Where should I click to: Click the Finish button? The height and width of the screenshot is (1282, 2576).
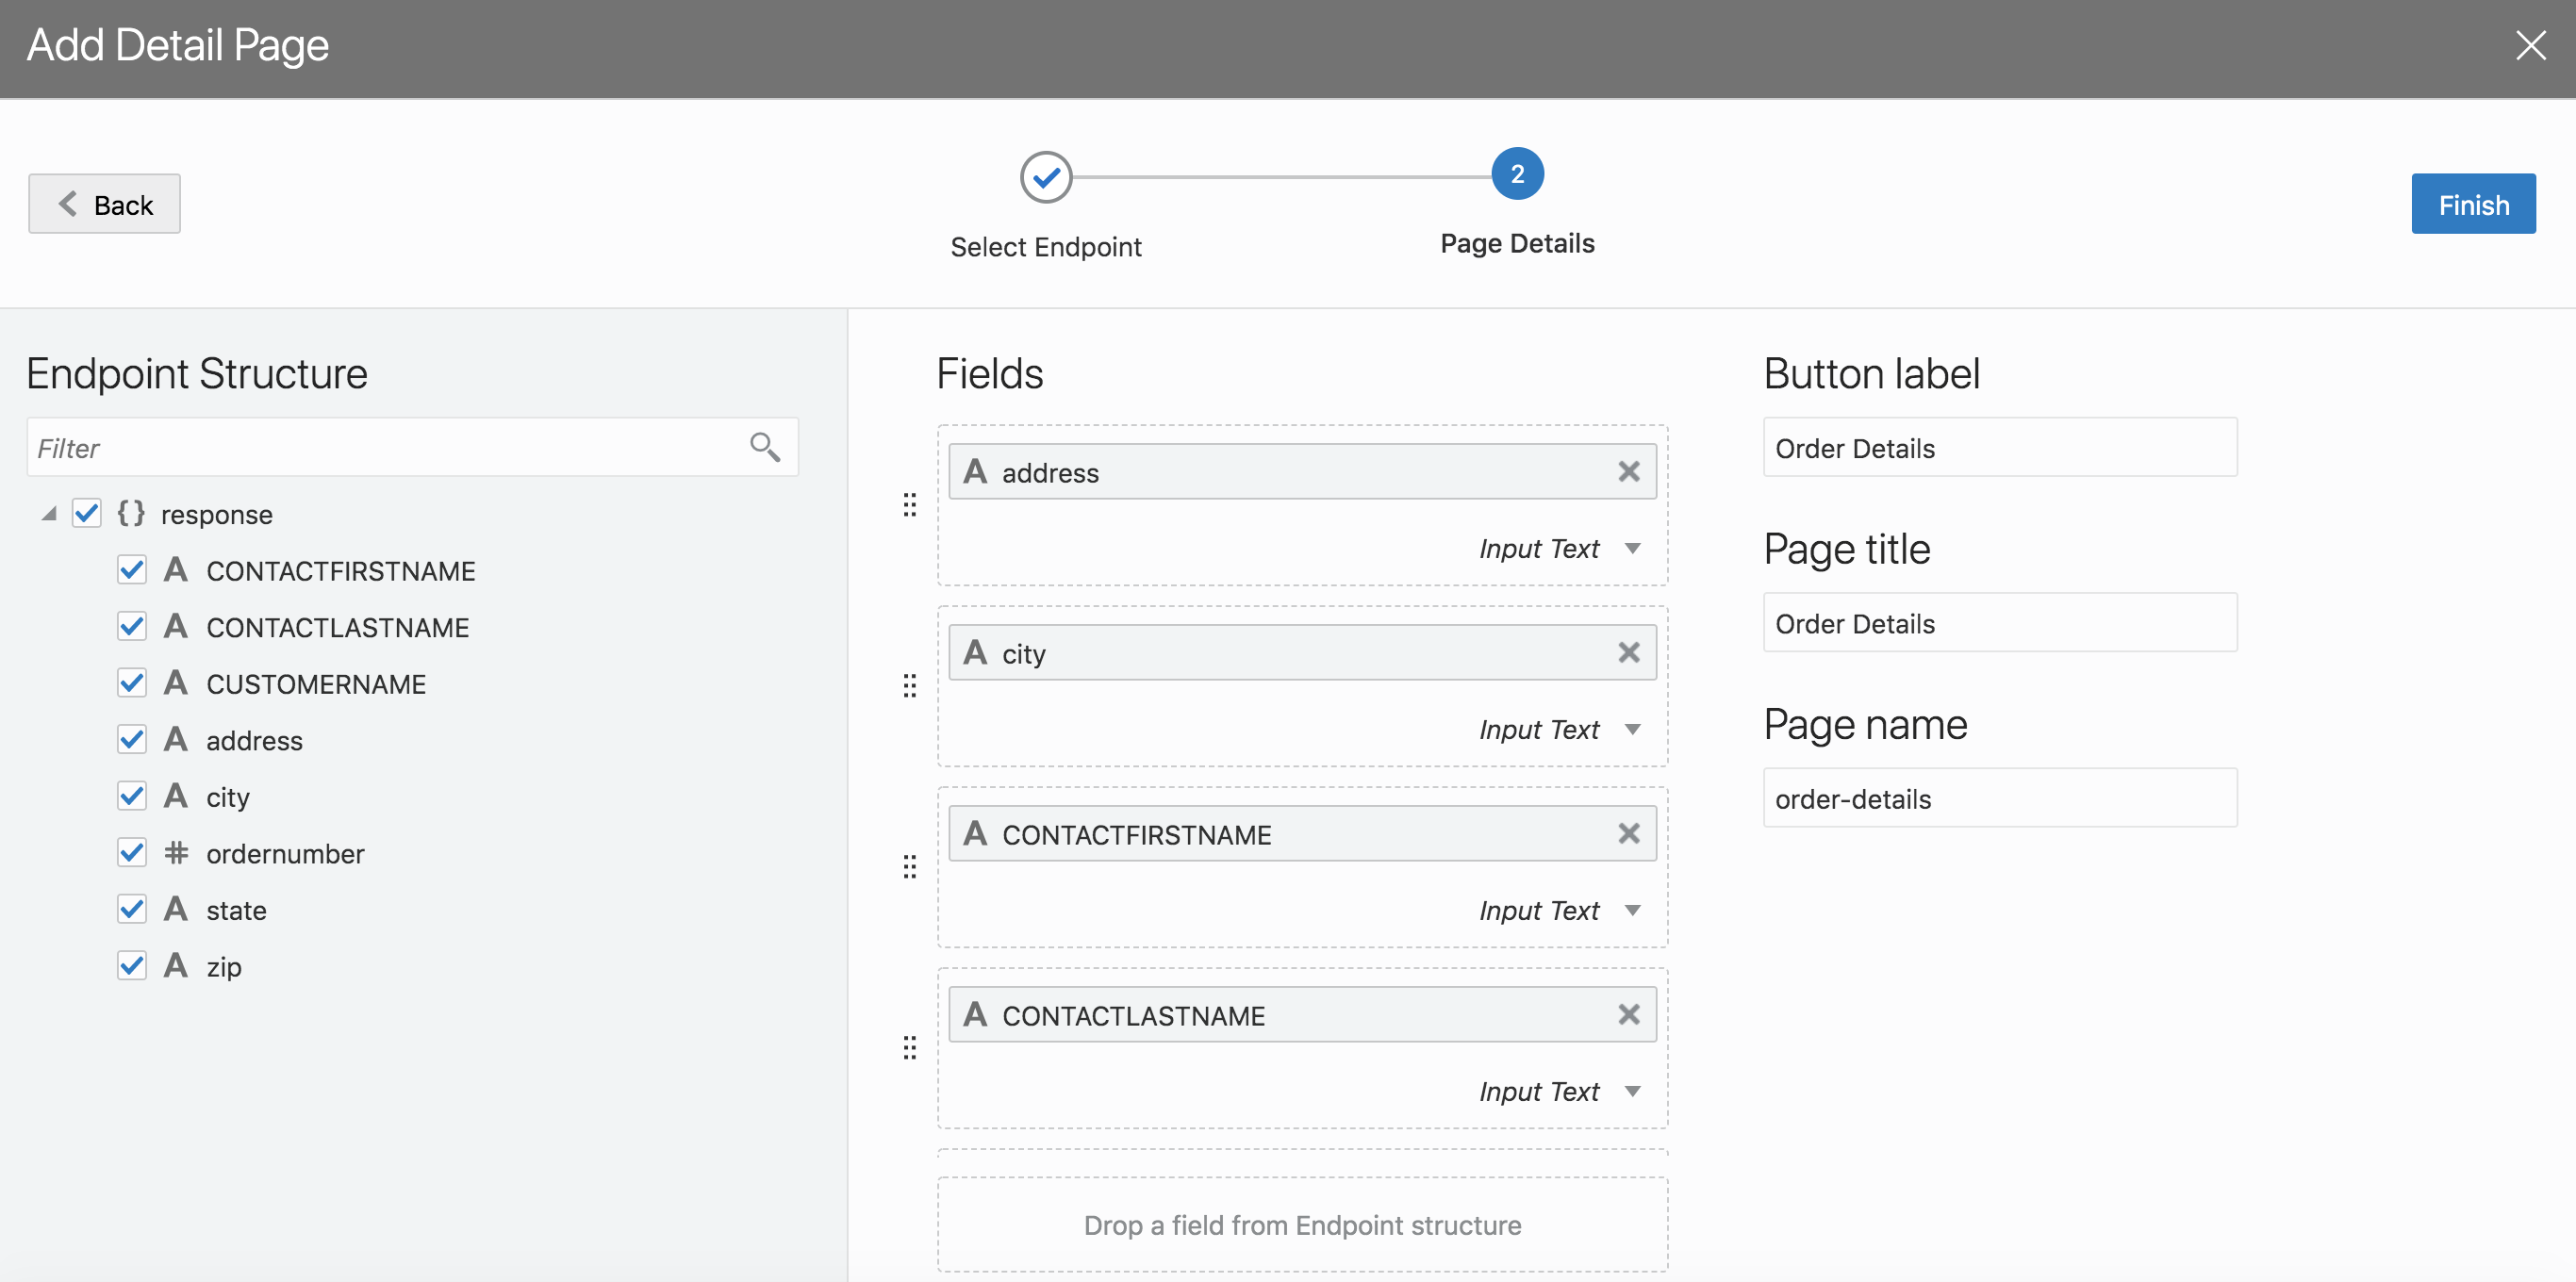click(2473, 204)
